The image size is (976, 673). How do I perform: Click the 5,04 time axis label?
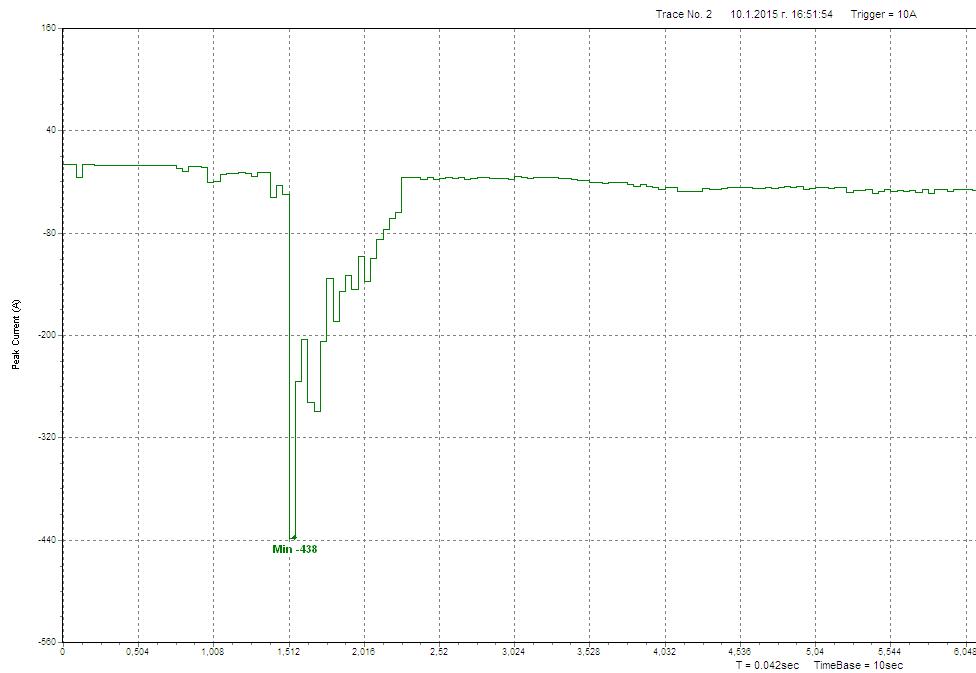point(815,651)
